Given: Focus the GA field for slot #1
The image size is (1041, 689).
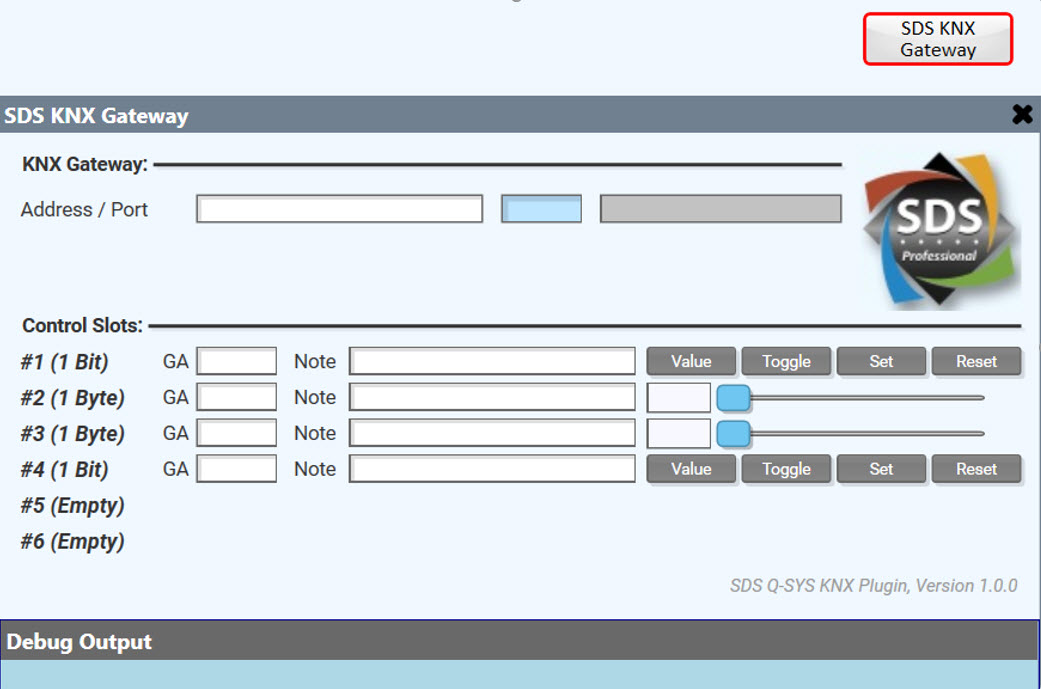Looking at the screenshot, I should (x=236, y=361).
